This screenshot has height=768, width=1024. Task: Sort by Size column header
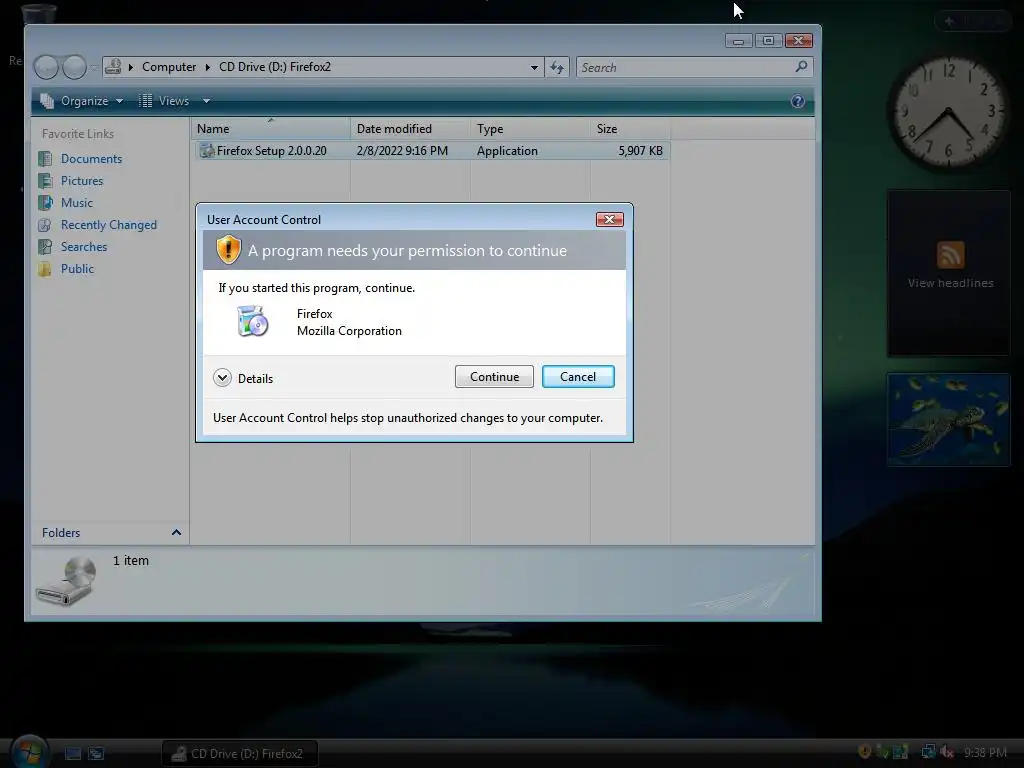[x=630, y=129]
